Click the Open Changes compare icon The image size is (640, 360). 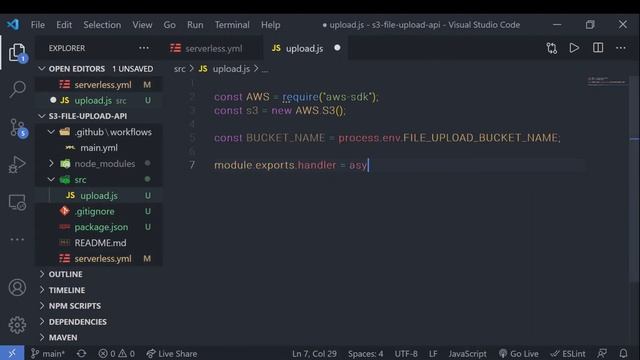pos(552,48)
